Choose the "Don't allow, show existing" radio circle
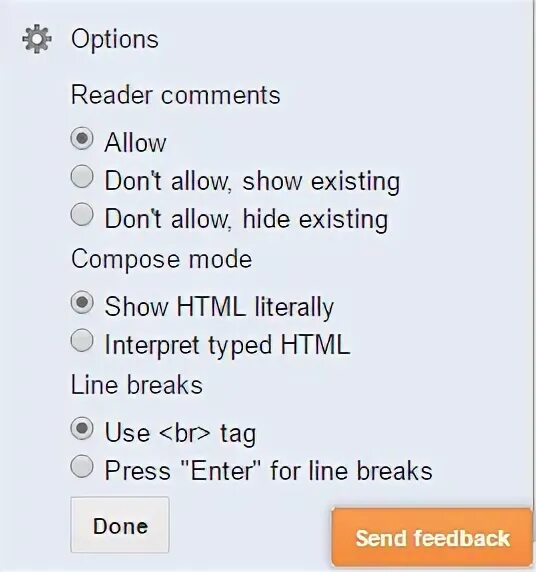 click(82, 177)
